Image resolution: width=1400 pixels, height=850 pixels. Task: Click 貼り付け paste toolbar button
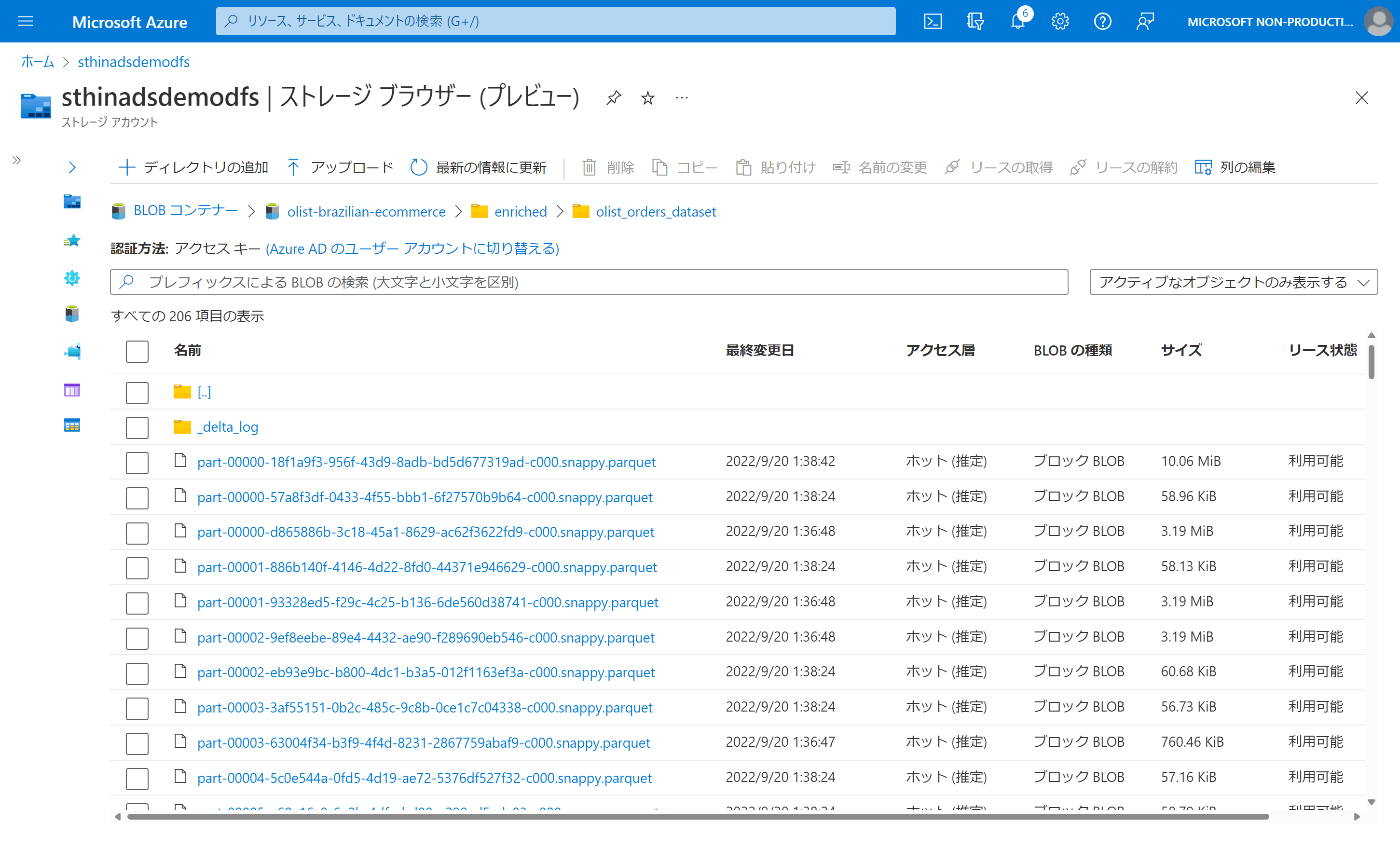tap(776, 168)
